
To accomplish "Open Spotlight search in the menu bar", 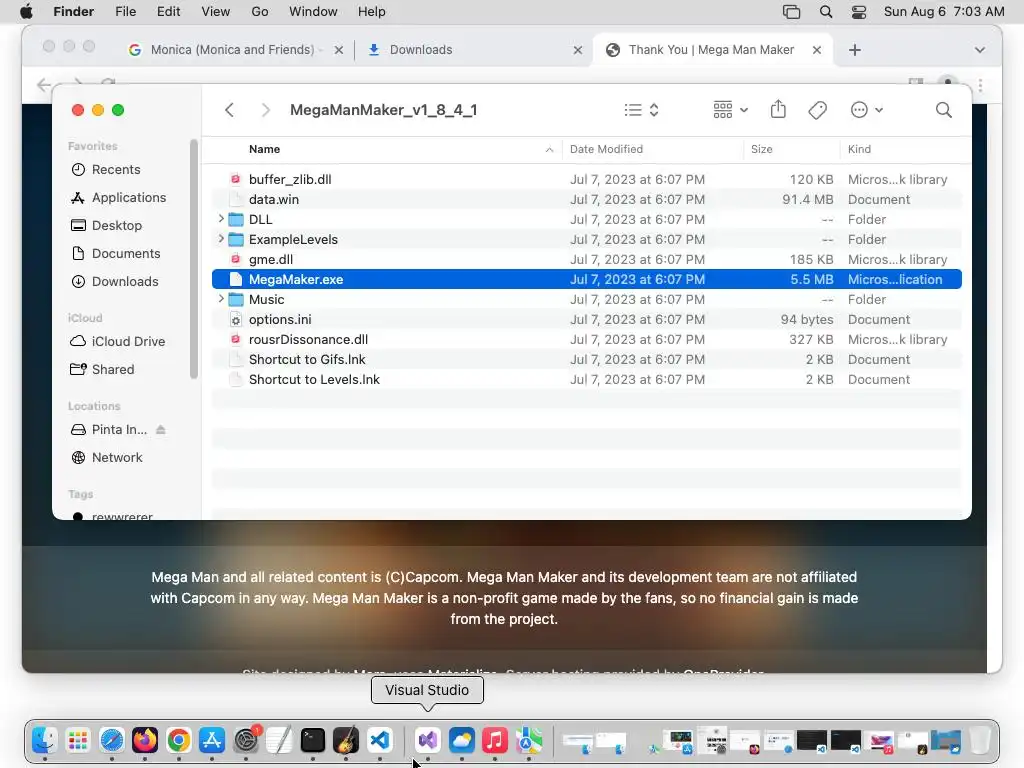I will (x=825, y=12).
